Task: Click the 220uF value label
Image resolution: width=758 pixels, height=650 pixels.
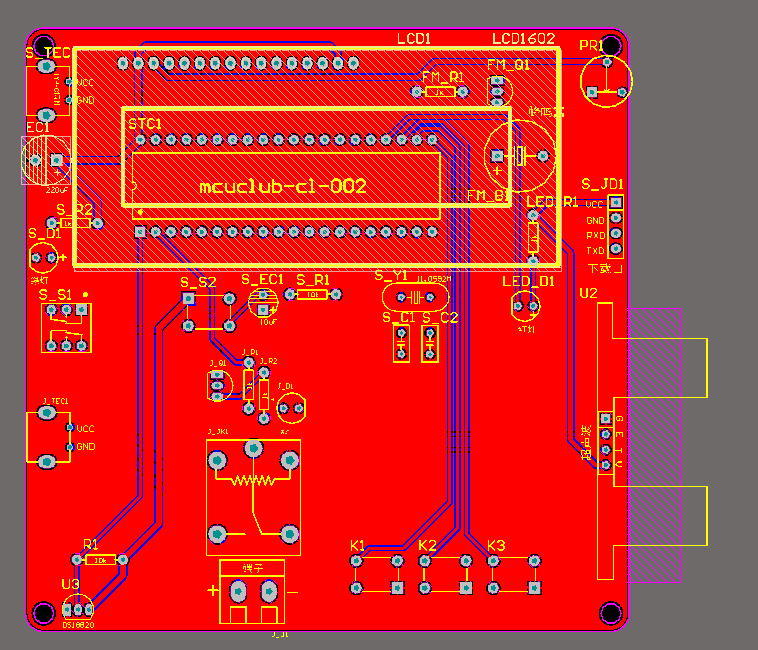Action: click(57, 190)
